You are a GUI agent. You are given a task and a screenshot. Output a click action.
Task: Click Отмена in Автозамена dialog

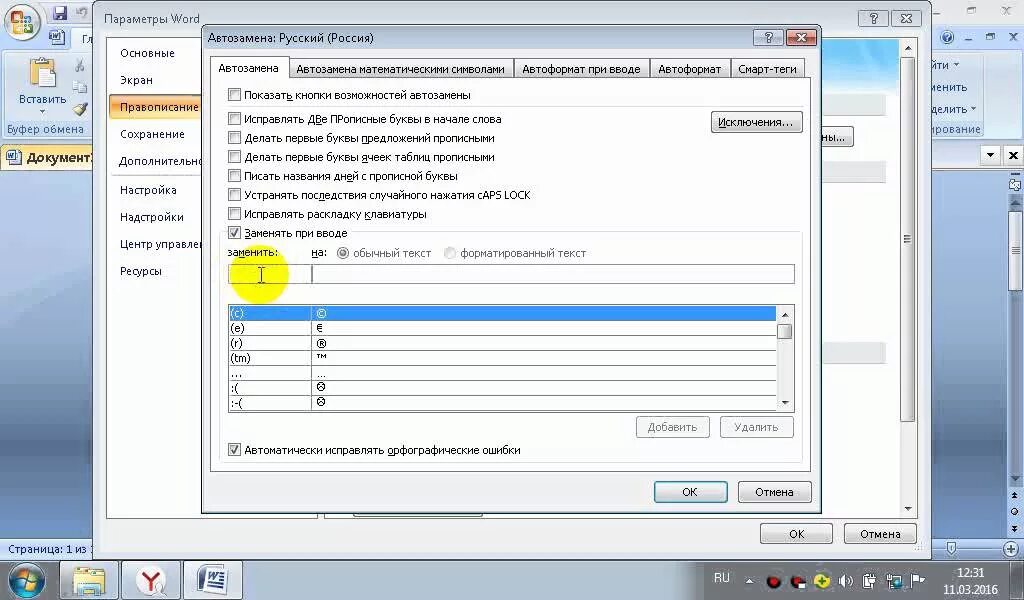pos(775,492)
